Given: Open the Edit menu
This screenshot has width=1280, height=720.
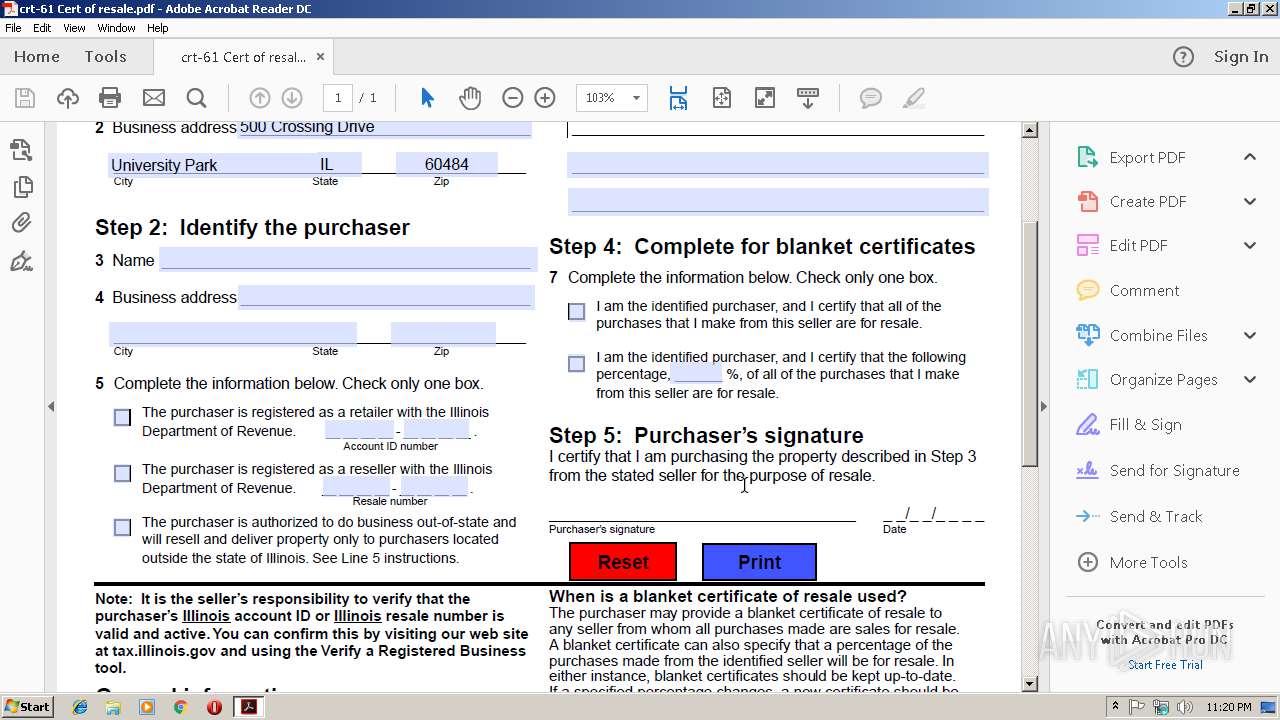Looking at the screenshot, I should 42,28.
